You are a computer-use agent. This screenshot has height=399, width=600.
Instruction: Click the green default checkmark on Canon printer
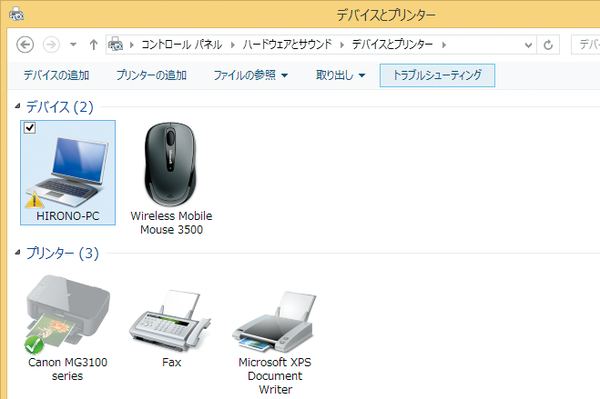tap(34, 345)
